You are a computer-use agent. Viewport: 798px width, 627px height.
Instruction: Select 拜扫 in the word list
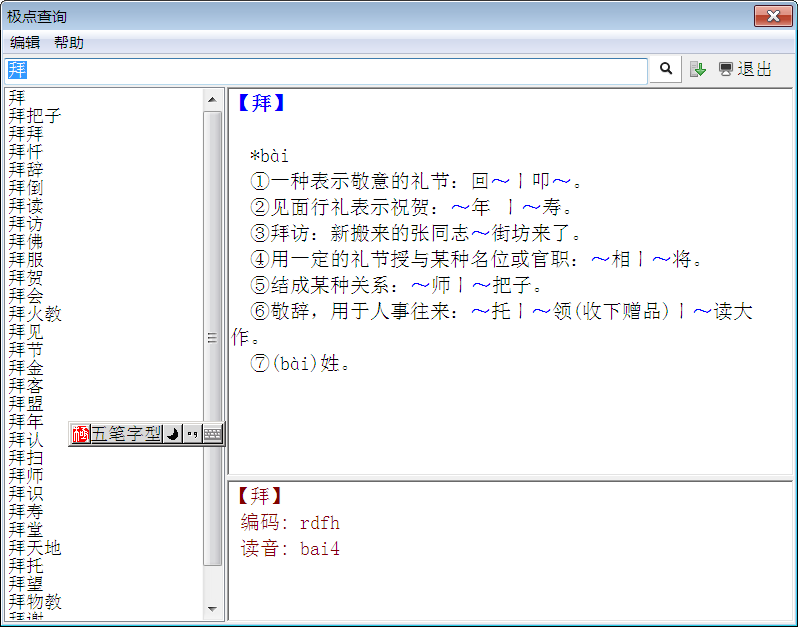pos(26,458)
